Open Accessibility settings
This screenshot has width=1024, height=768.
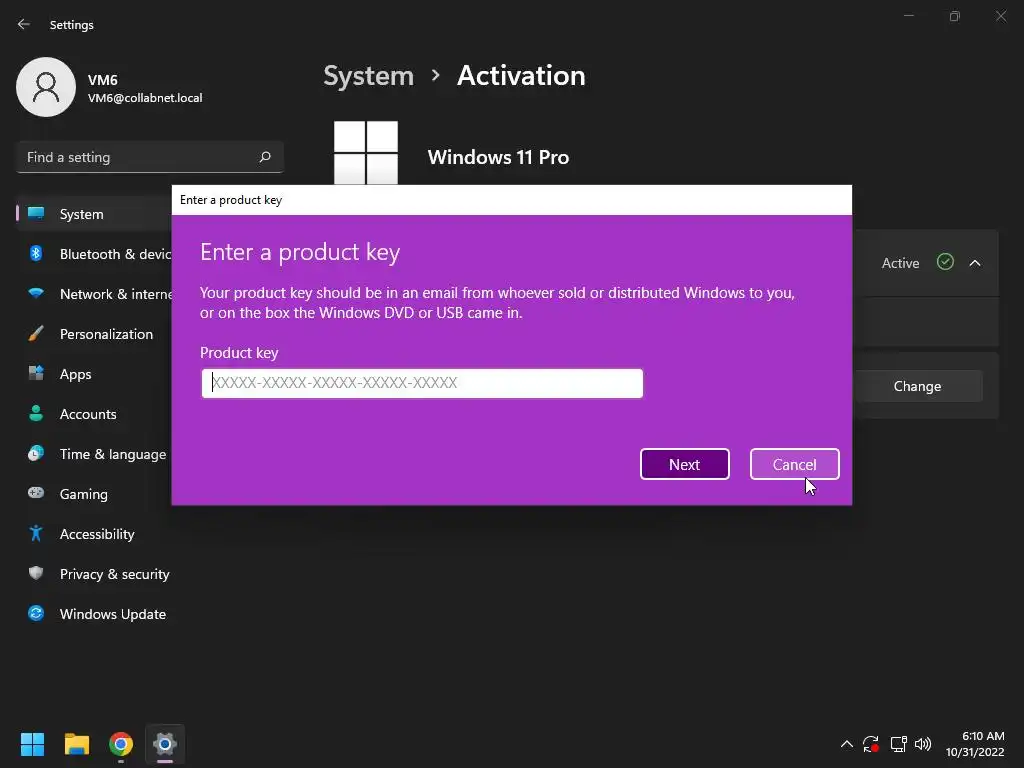[95, 534]
